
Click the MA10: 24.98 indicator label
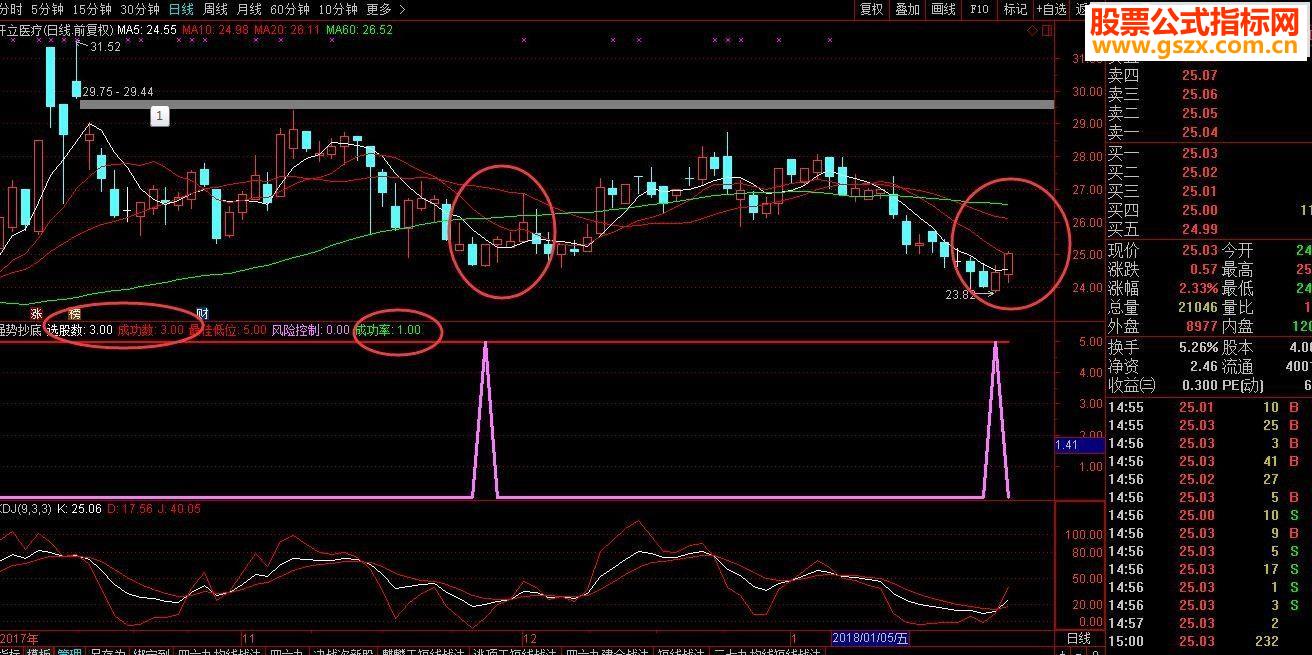coord(215,30)
